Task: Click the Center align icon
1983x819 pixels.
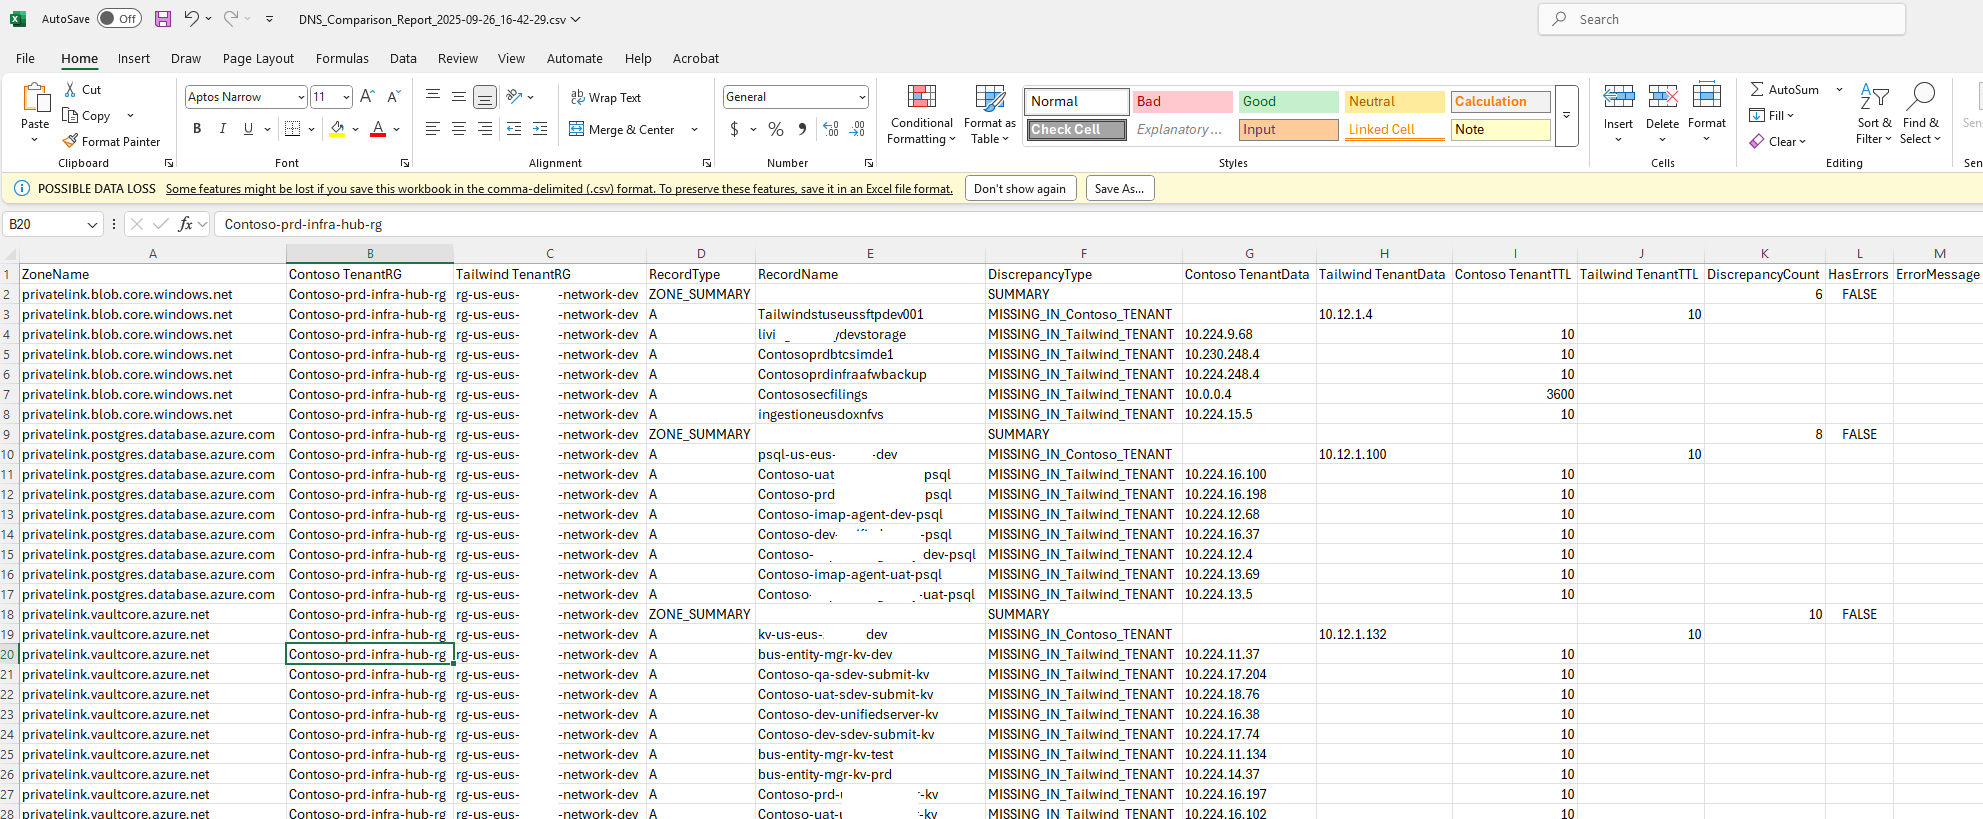Action: point(459,129)
